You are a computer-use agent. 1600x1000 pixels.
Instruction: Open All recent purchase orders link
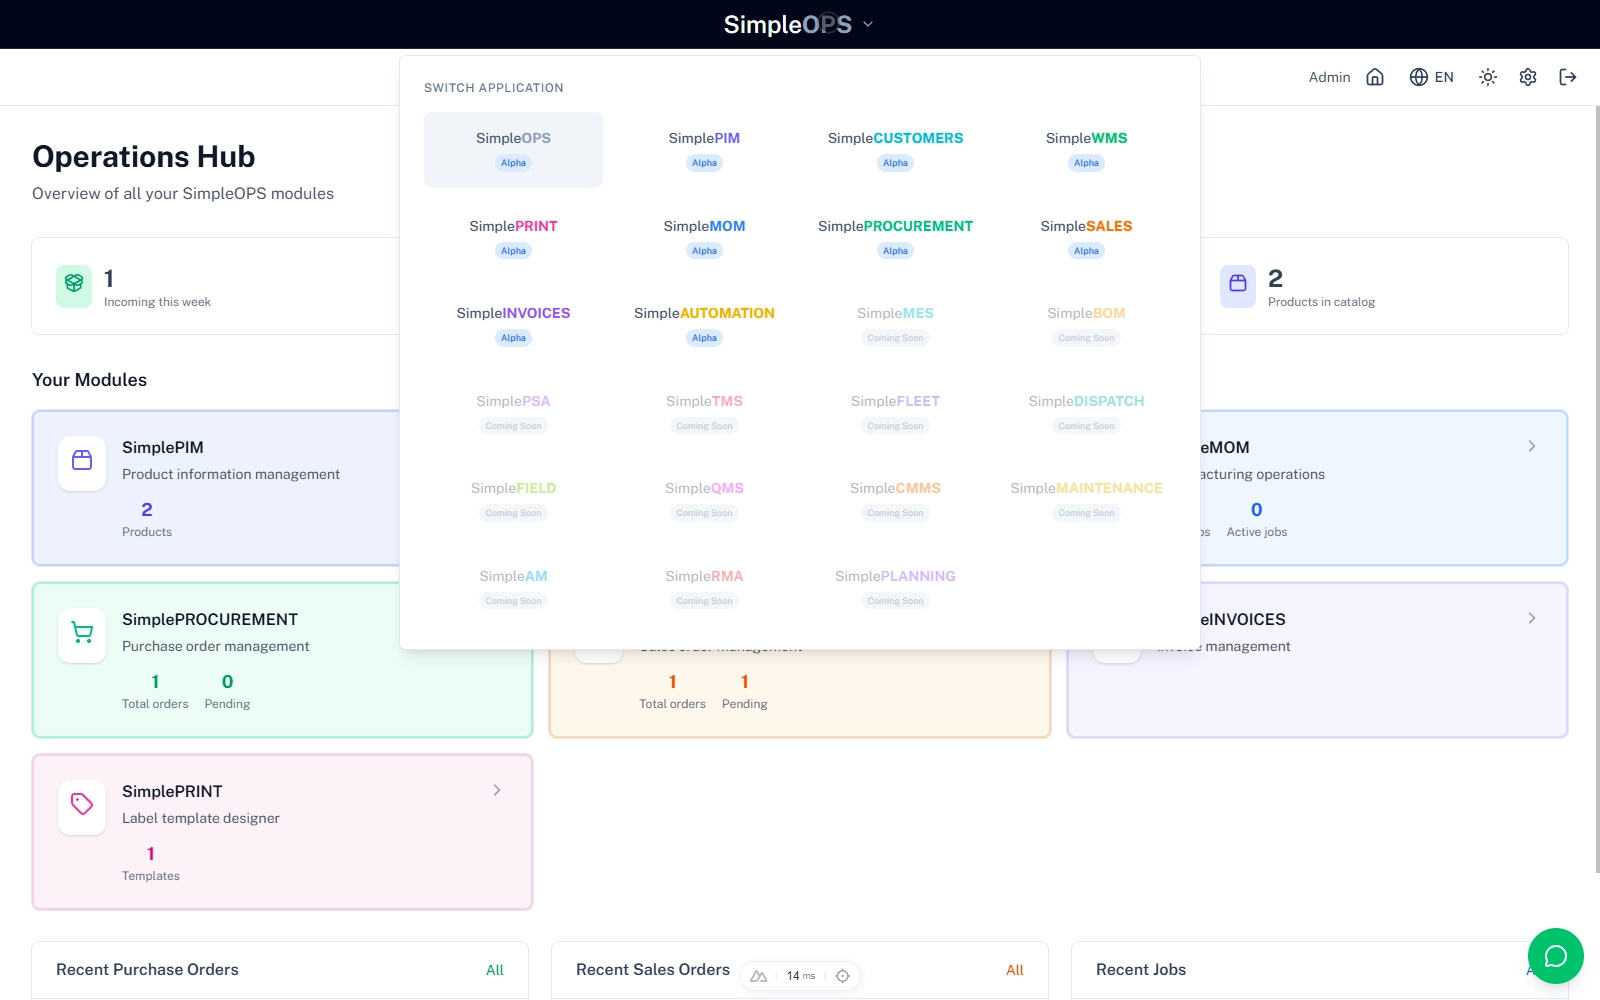point(495,969)
